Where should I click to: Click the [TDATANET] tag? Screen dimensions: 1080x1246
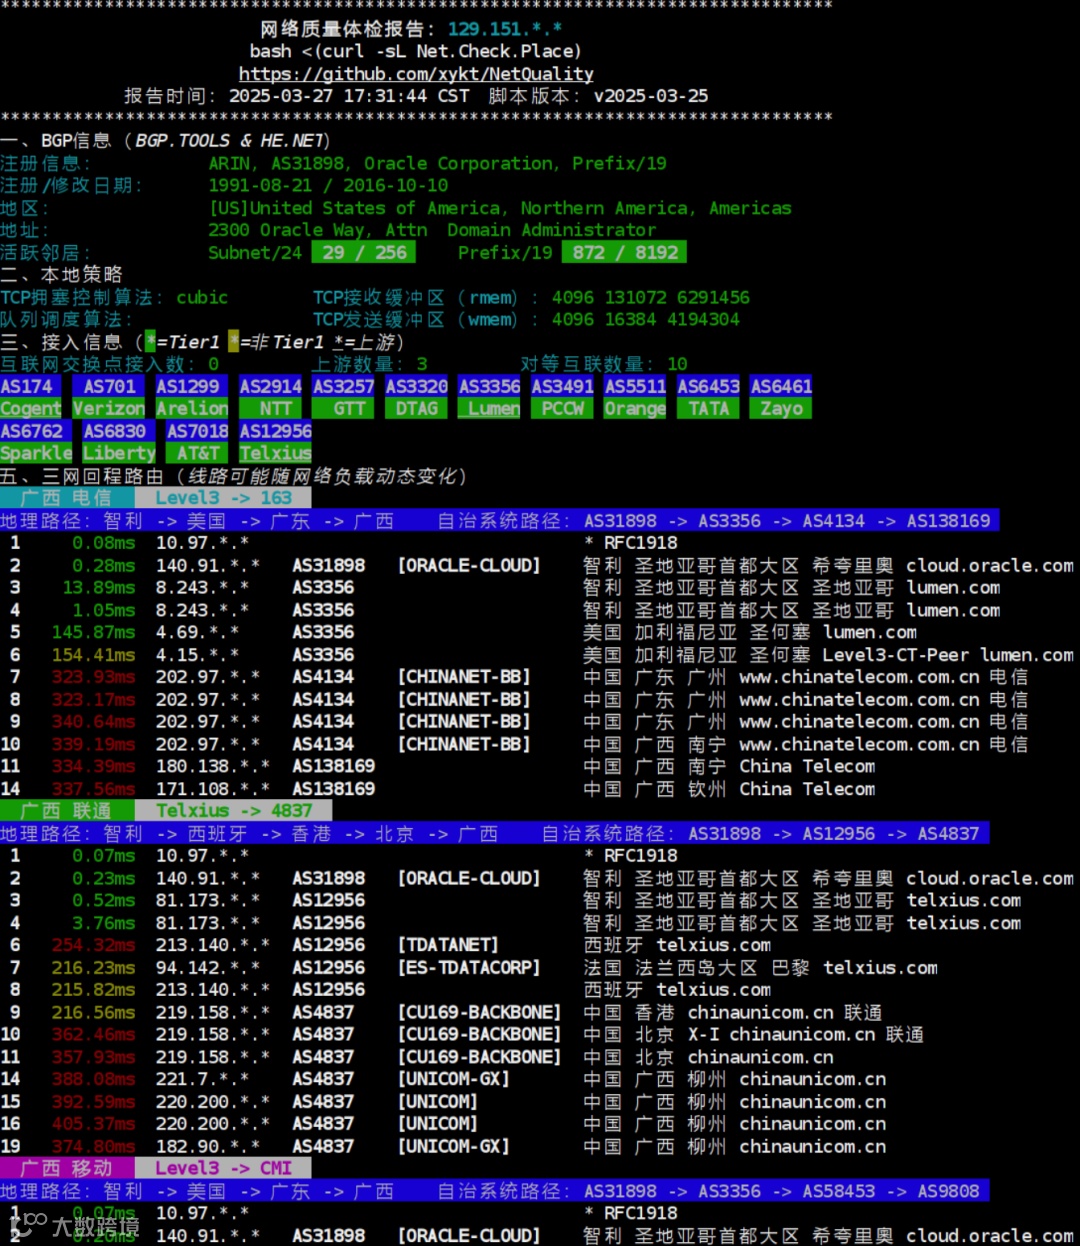447,945
